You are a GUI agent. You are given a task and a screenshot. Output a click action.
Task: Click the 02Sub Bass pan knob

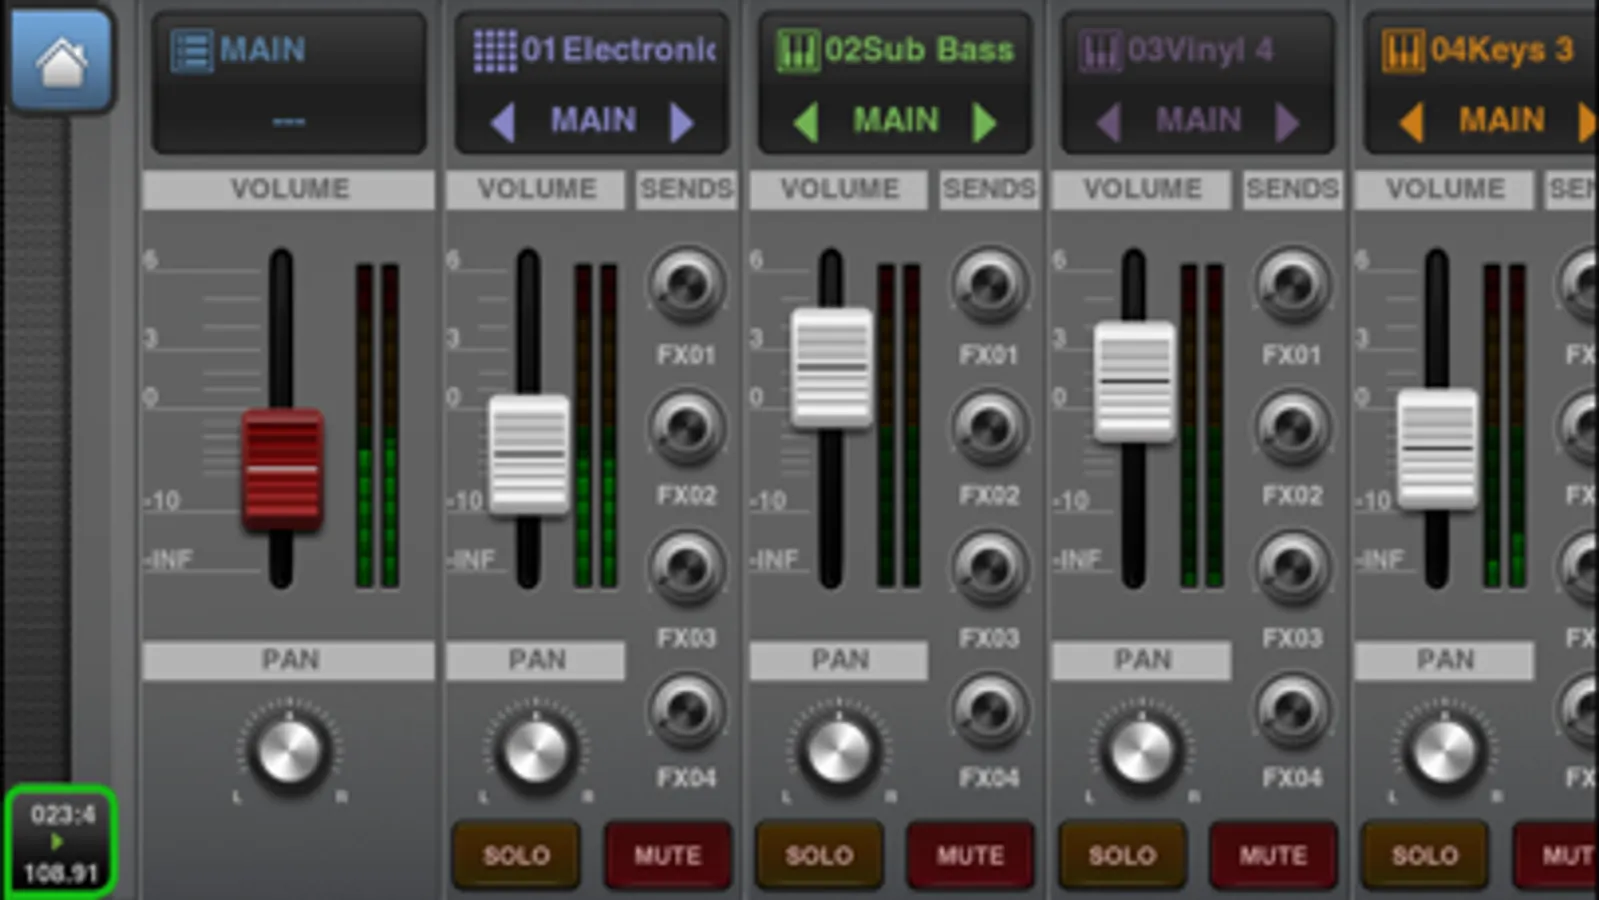(839, 750)
